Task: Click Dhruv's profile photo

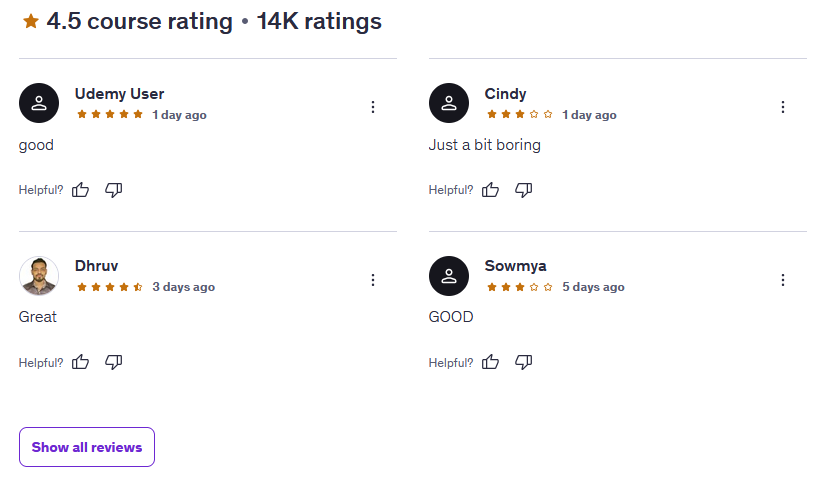Action: coord(39,276)
